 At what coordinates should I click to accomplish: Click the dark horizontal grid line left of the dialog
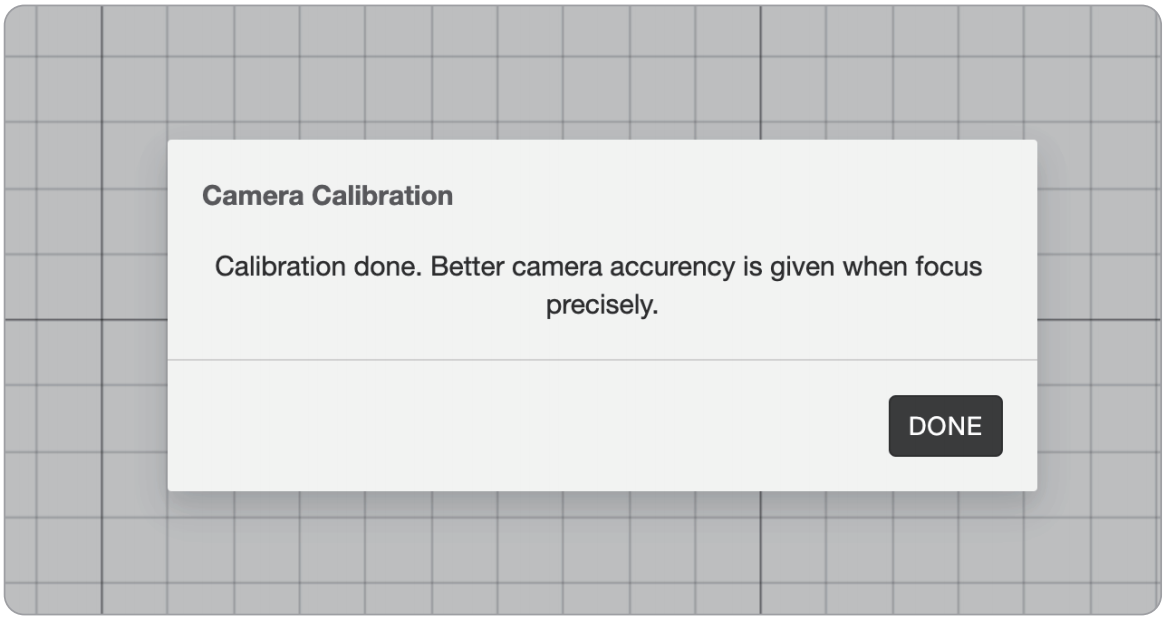click(x=86, y=320)
